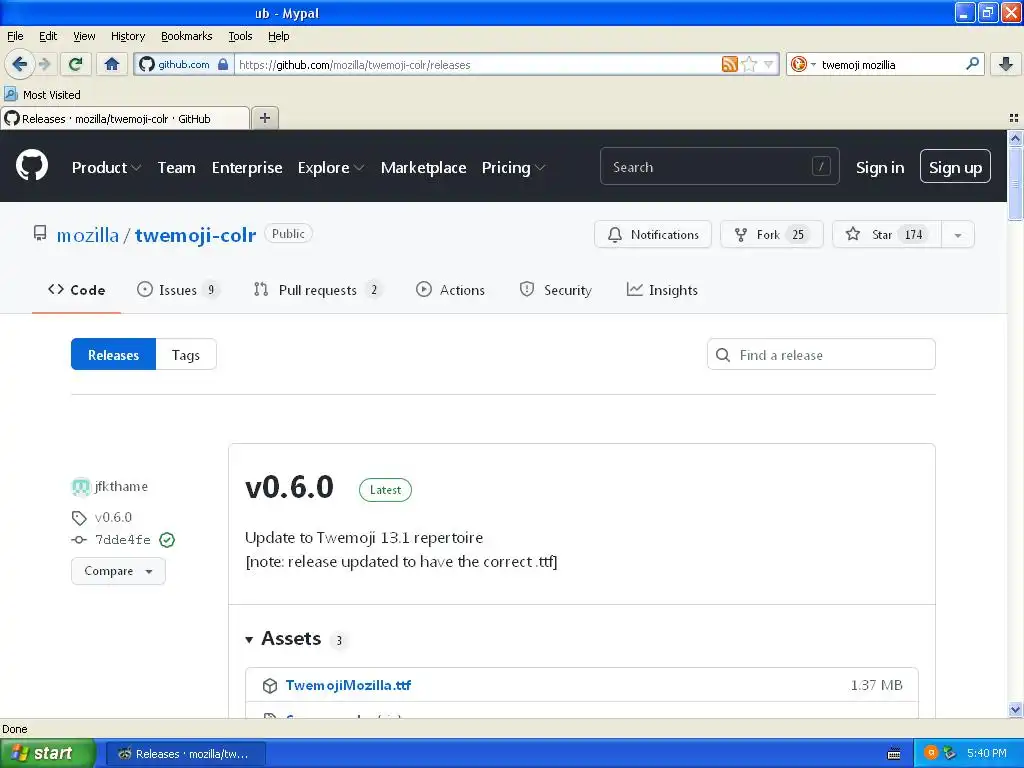Click the search engine DuckDuckGo icon
Viewport: 1024px width, 768px height.
[x=798, y=64]
